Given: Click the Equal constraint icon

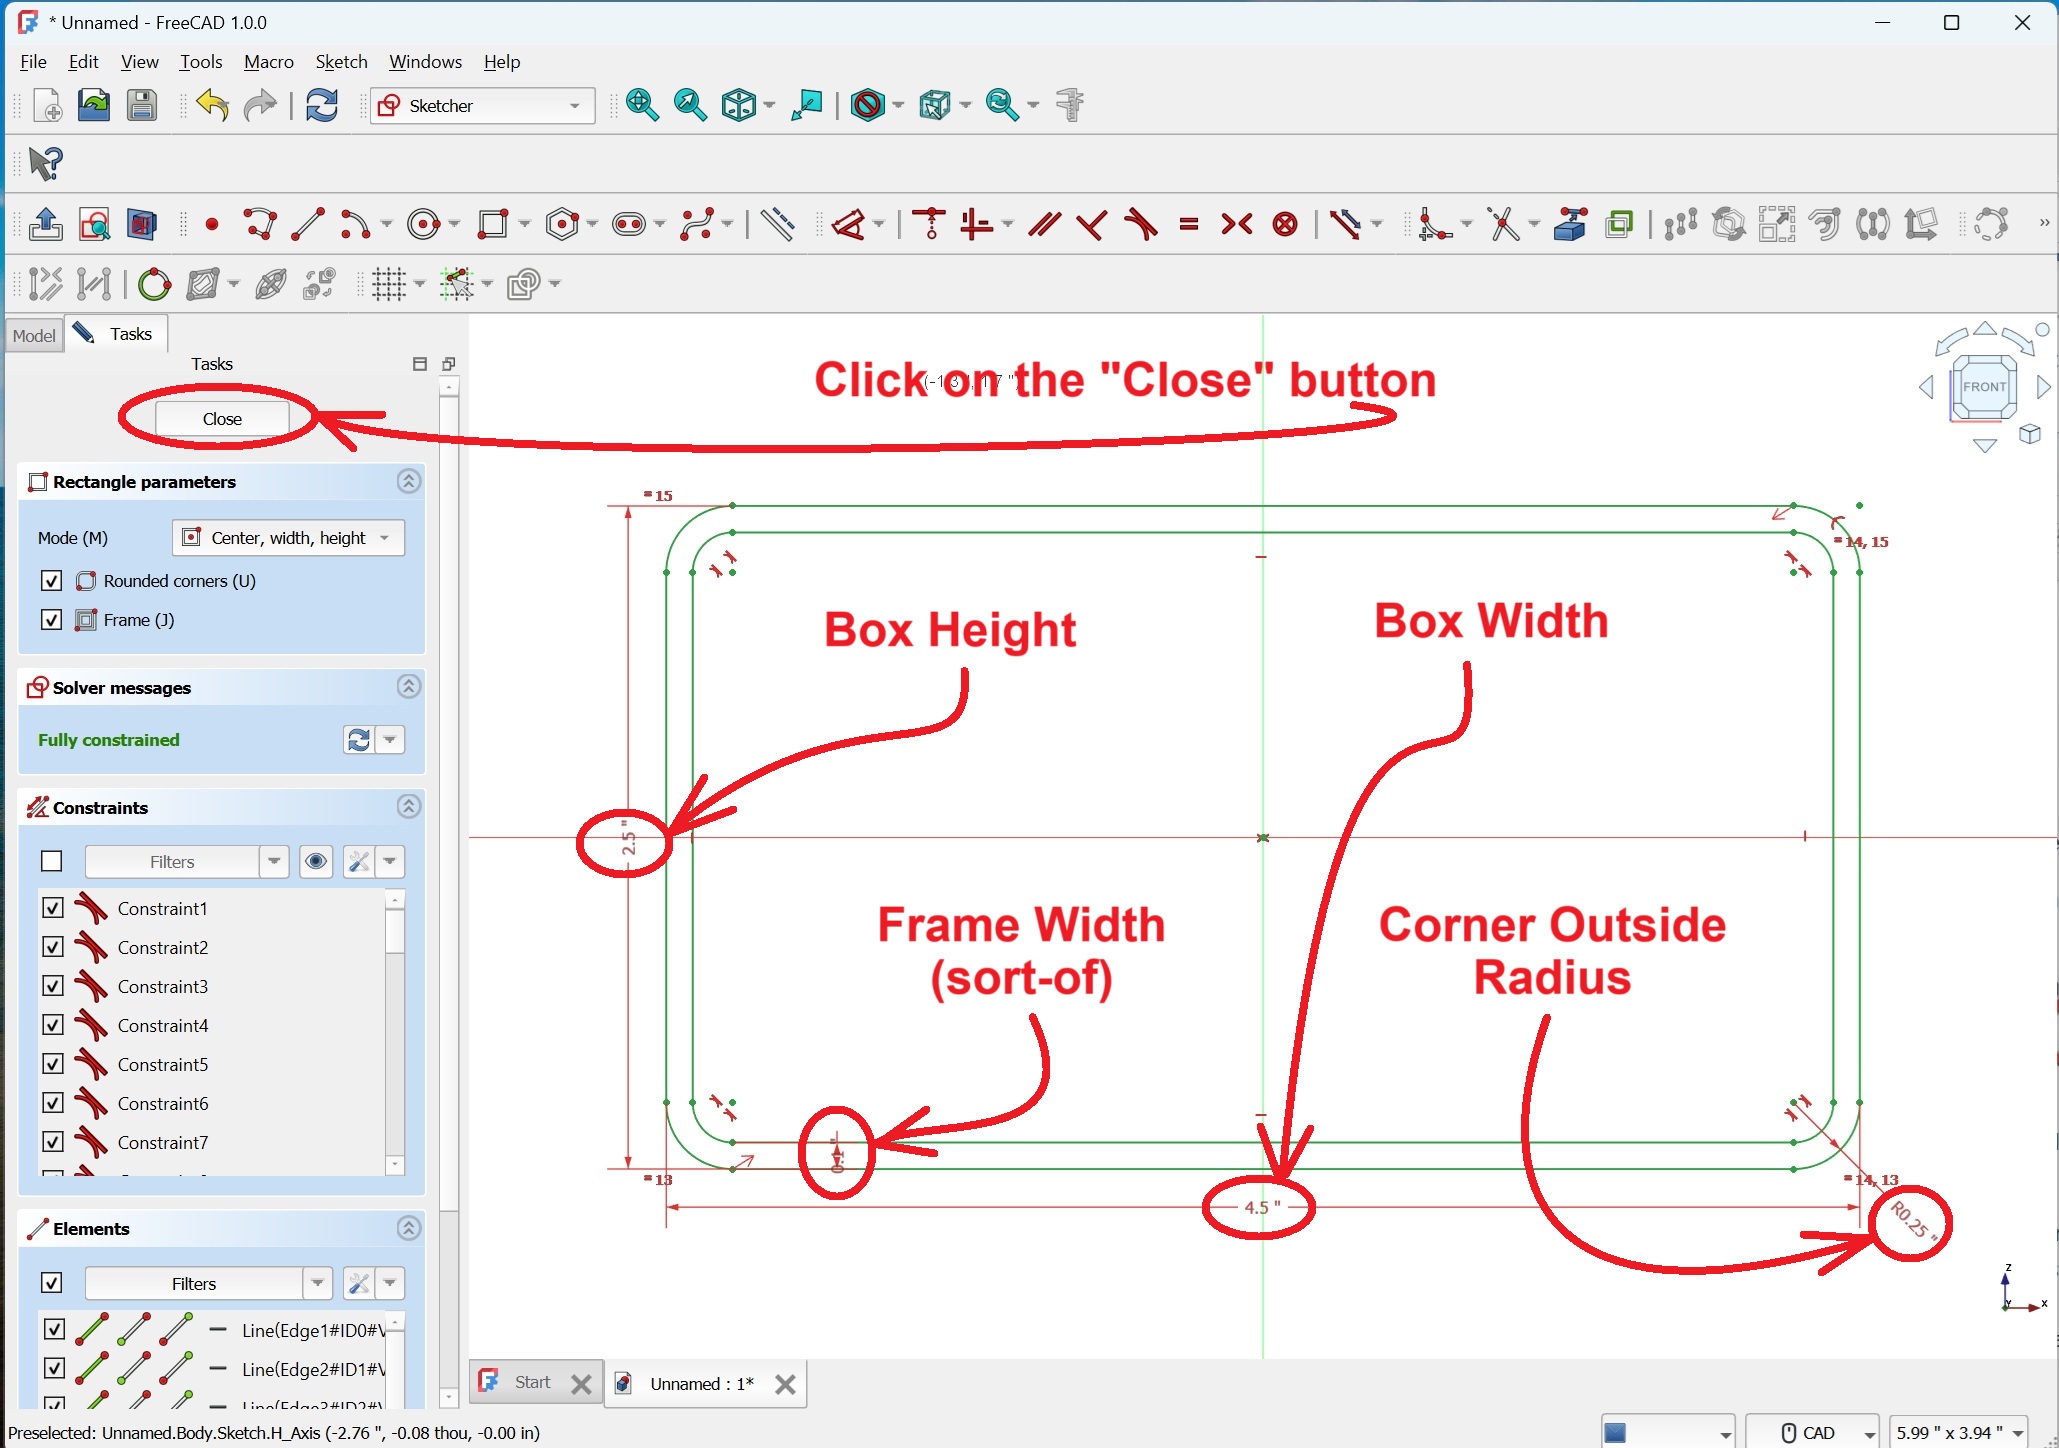Looking at the screenshot, I should point(1188,224).
